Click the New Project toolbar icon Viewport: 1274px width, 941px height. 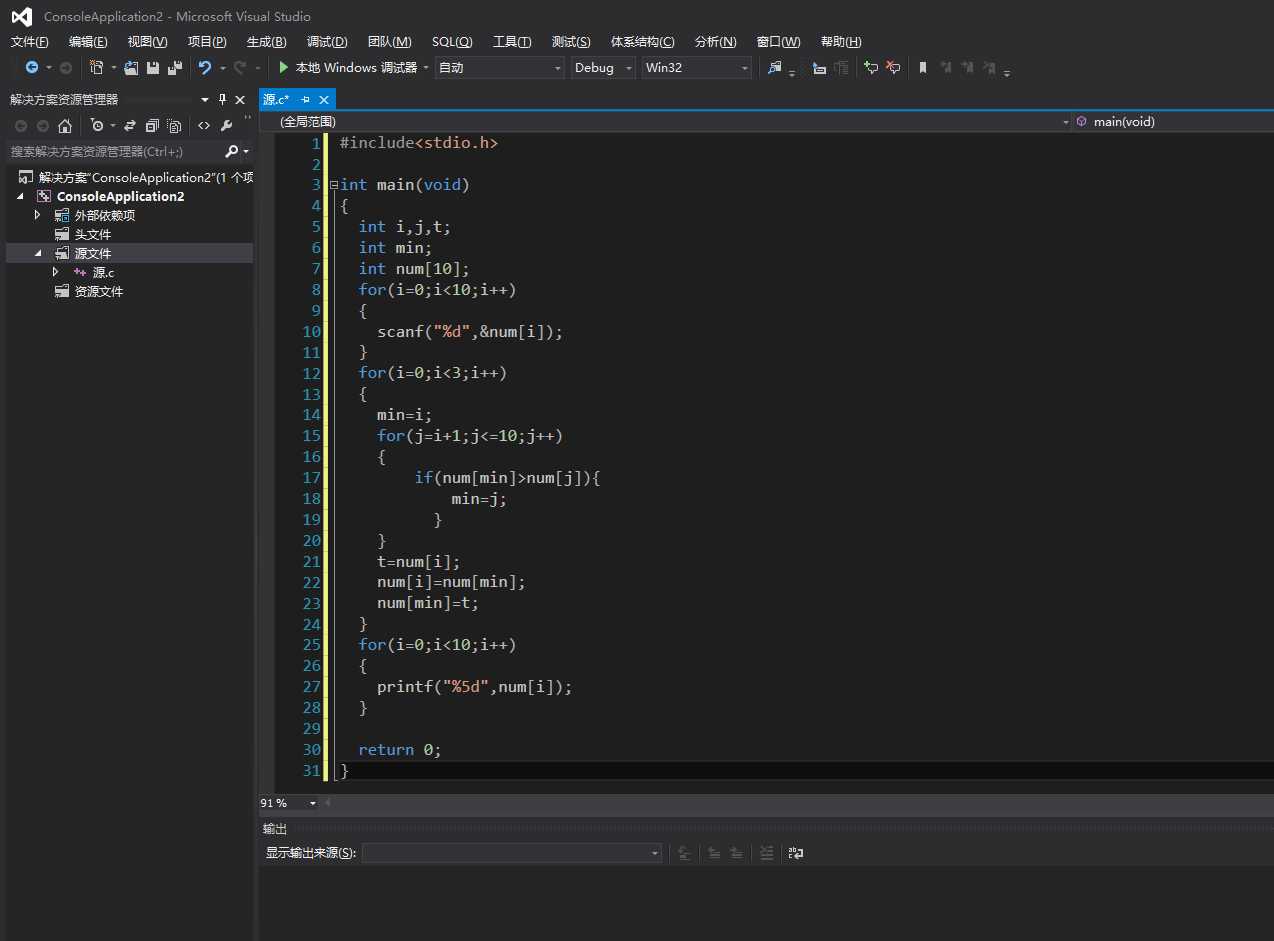(97, 68)
